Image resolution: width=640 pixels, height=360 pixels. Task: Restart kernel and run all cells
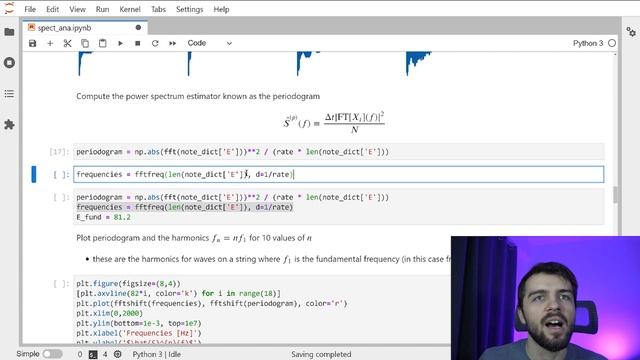(173, 43)
